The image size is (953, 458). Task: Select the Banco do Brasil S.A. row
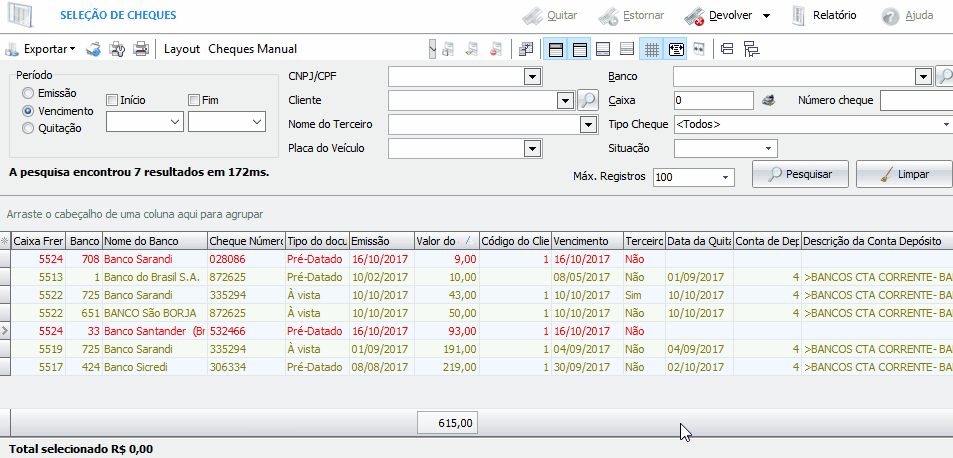pyautogui.click(x=476, y=277)
